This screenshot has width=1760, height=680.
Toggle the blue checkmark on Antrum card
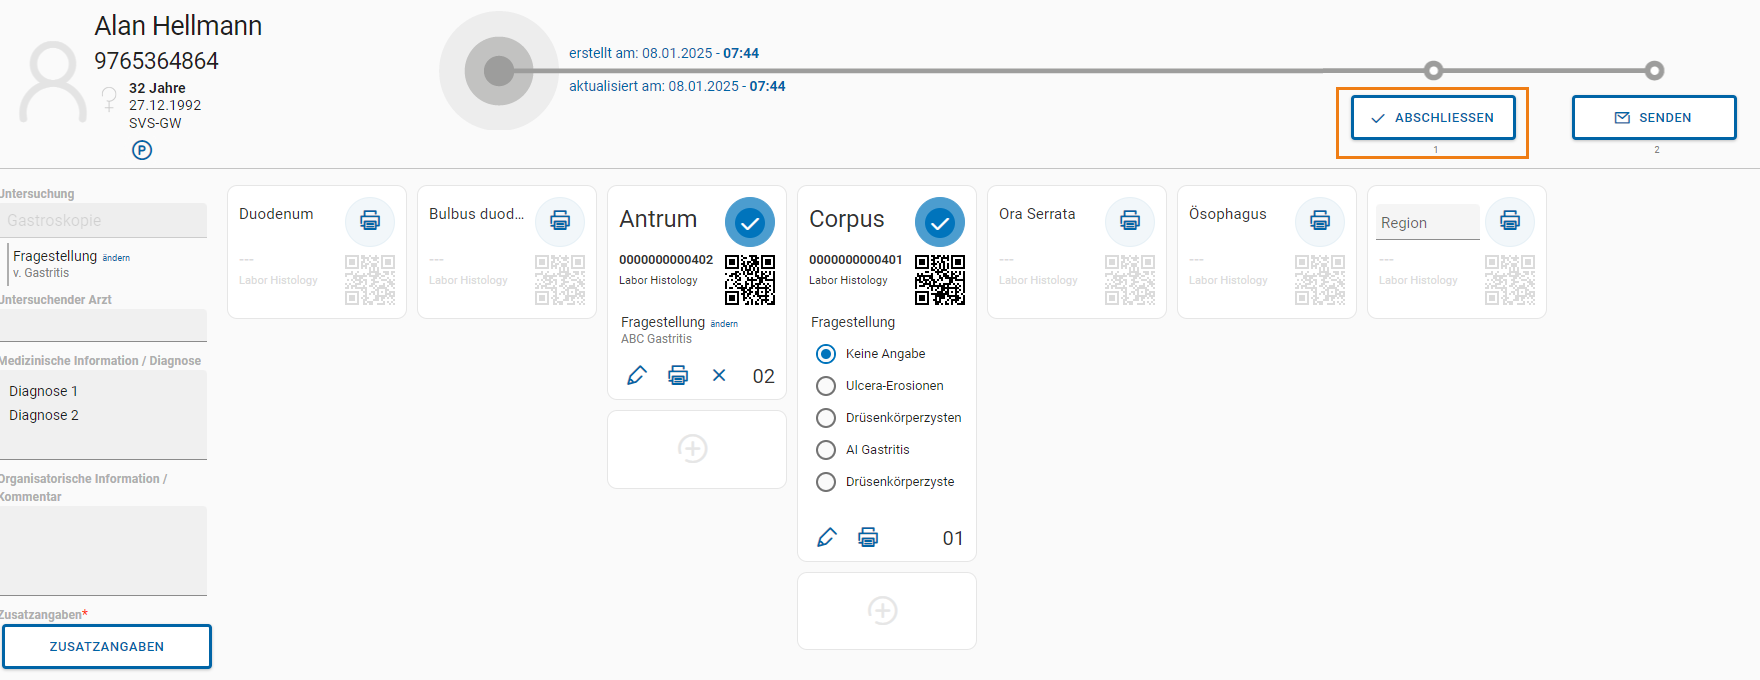750,222
